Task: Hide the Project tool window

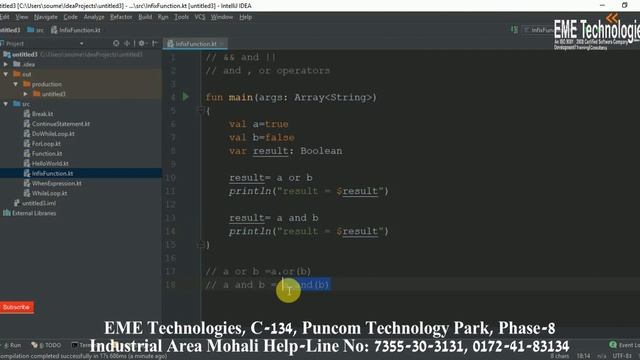Action: [x=155, y=43]
